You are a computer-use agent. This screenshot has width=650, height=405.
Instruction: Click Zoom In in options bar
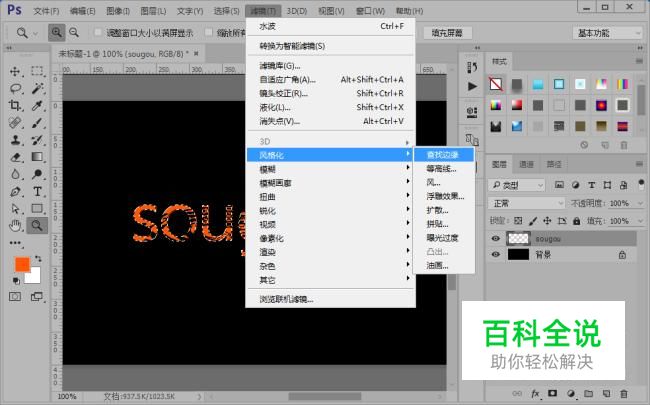(56, 32)
